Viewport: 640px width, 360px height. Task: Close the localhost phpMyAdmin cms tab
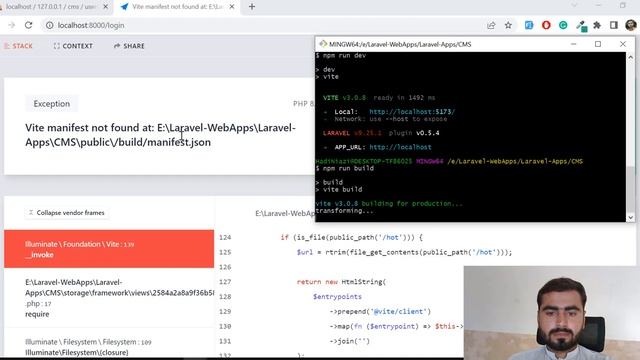[105, 7]
